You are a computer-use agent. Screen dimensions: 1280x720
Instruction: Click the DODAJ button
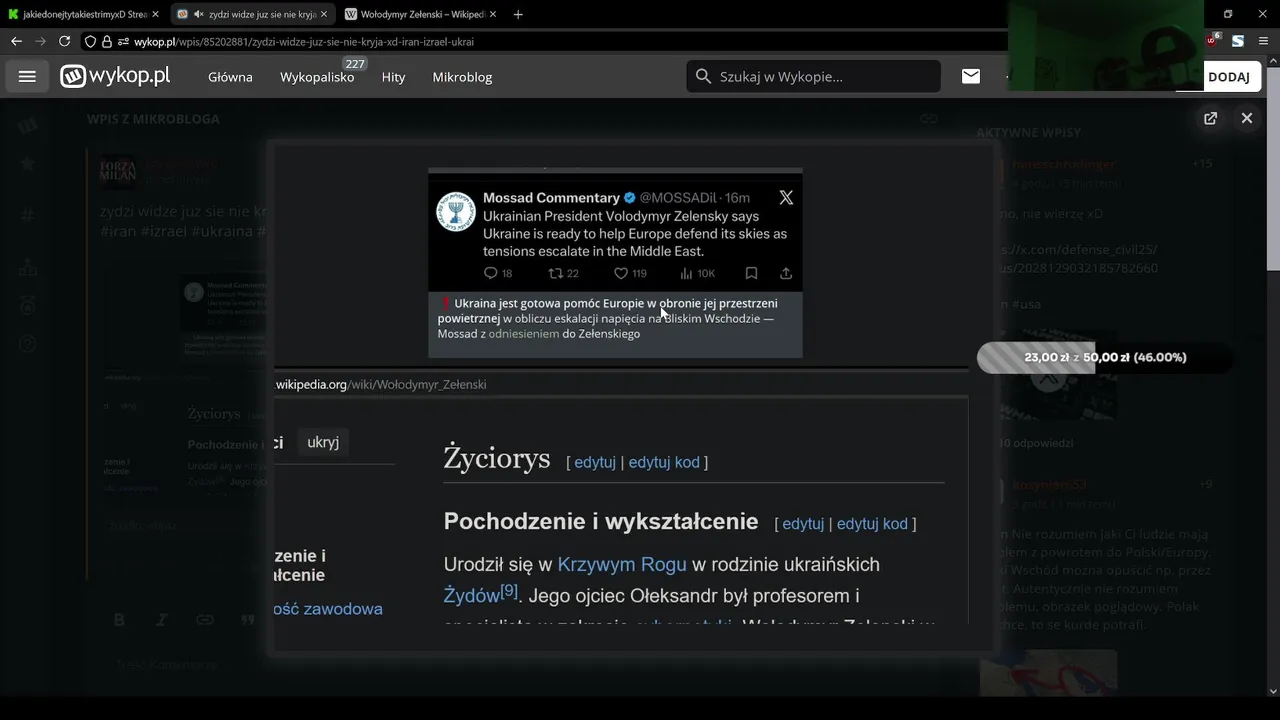pyautogui.click(x=1229, y=77)
